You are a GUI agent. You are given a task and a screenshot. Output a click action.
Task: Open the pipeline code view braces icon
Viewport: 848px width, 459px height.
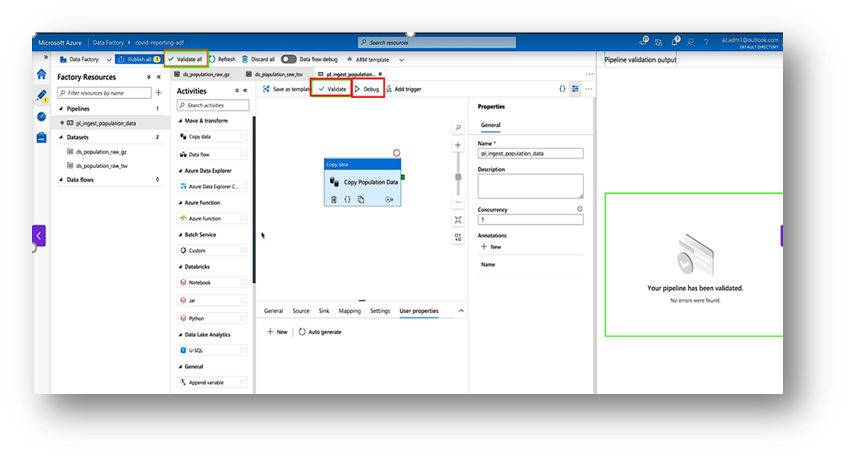(562, 89)
